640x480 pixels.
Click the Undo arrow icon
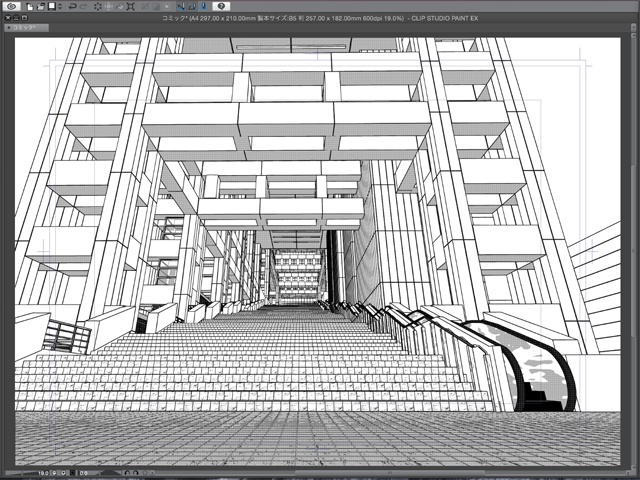coord(73,7)
